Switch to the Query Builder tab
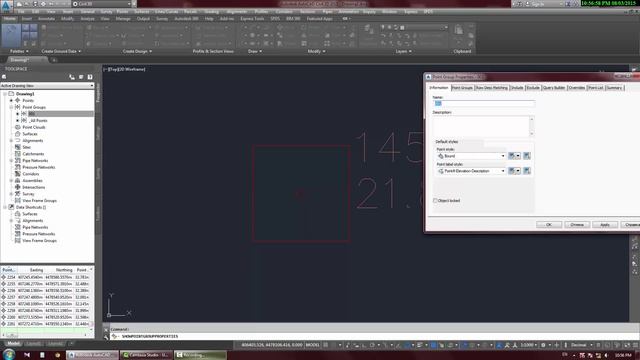Image resolution: width=640 pixels, height=360 pixels. 554,88
